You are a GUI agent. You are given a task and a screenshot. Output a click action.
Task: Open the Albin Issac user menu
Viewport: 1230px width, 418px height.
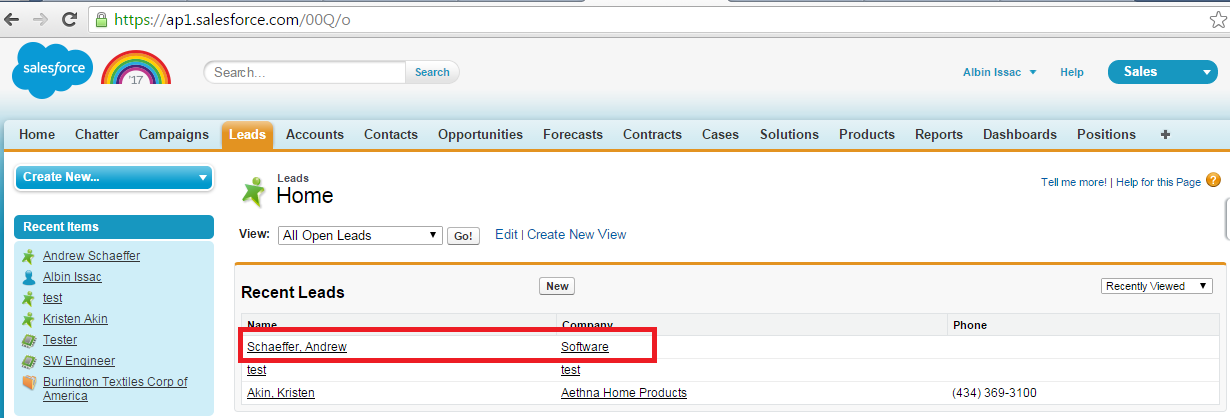pyautogui.click(x=999, y=72)
